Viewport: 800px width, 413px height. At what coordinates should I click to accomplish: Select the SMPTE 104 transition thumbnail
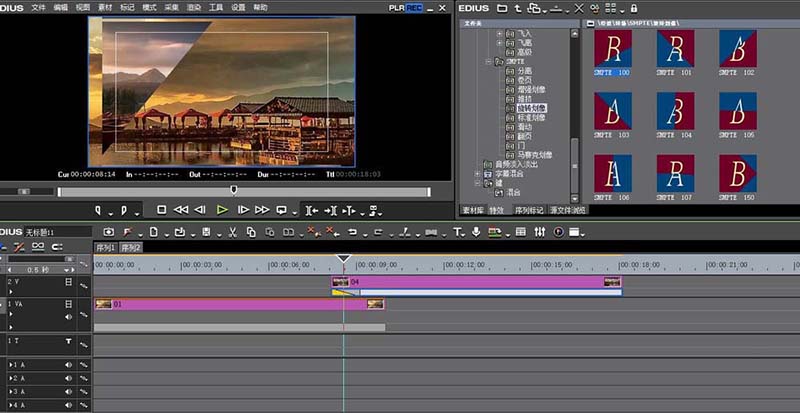click(x=675, y=110)
